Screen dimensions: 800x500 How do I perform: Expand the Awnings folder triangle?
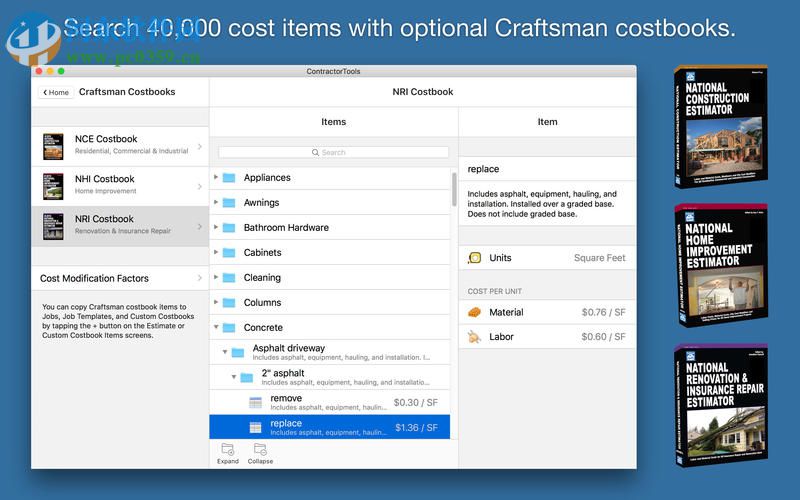216,202
